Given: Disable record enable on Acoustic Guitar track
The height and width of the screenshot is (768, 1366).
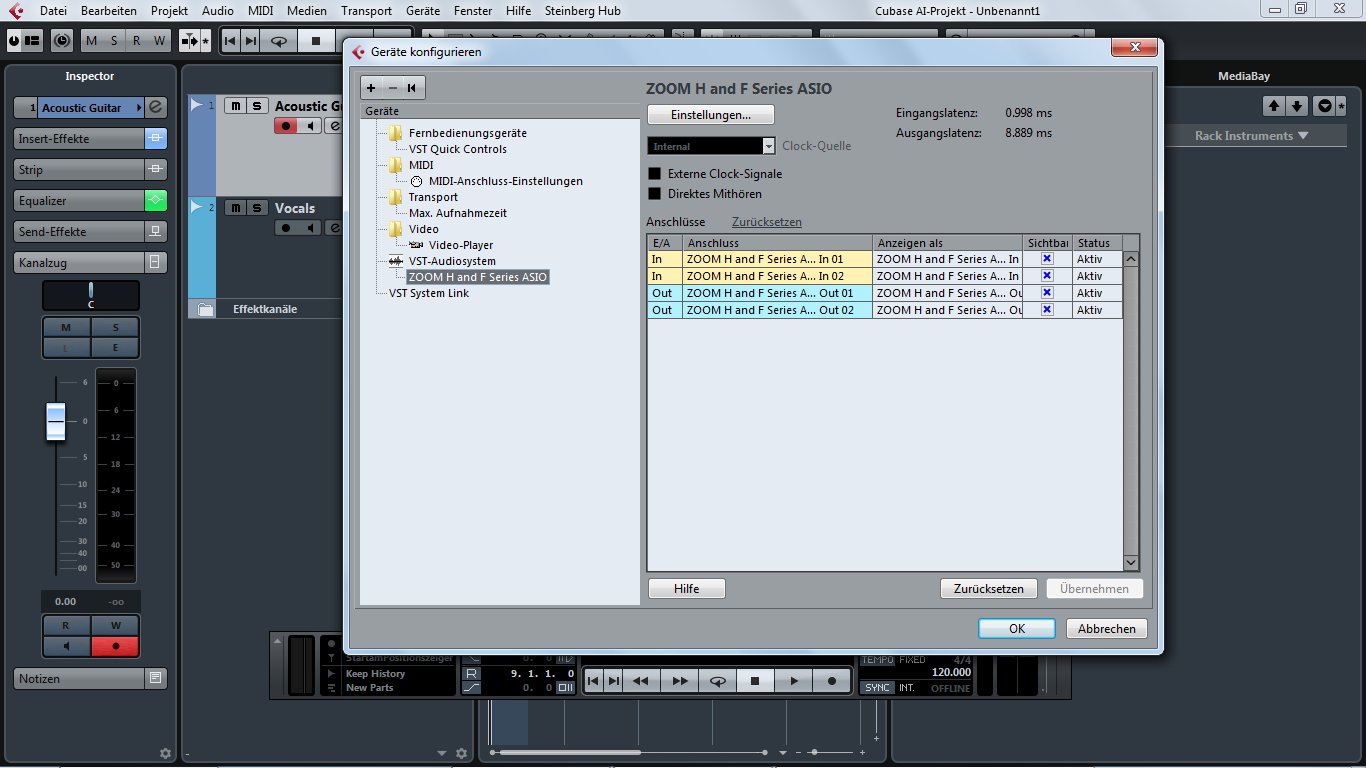Looking at the screenshot, I should (x=286, y=126).
